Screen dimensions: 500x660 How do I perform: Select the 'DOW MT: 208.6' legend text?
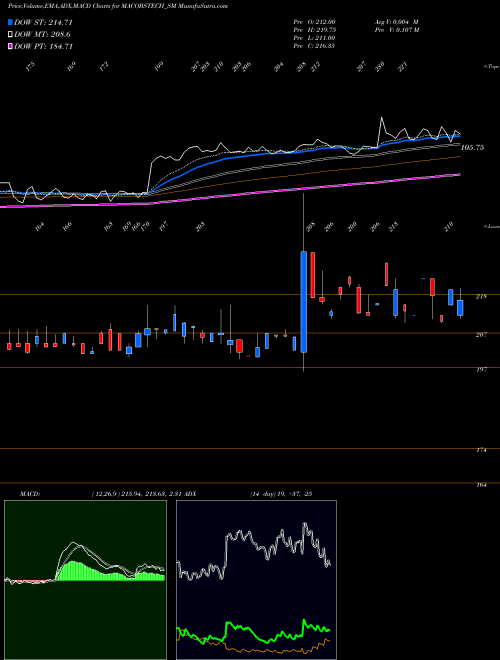42,35
